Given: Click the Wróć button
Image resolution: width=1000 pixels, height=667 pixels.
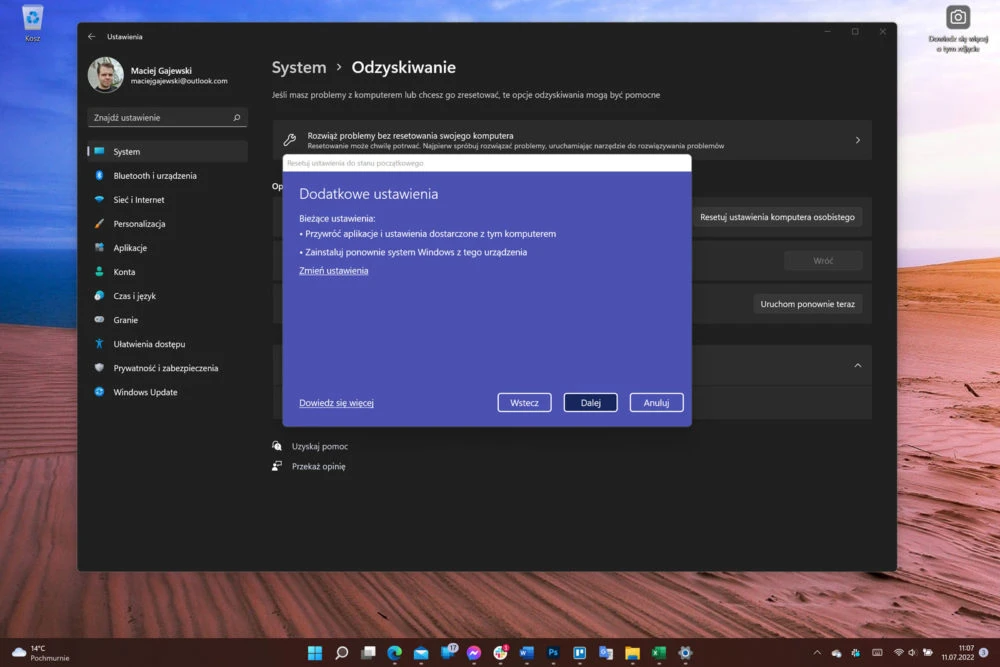Looking at the screenshot, I should (823, 261).
